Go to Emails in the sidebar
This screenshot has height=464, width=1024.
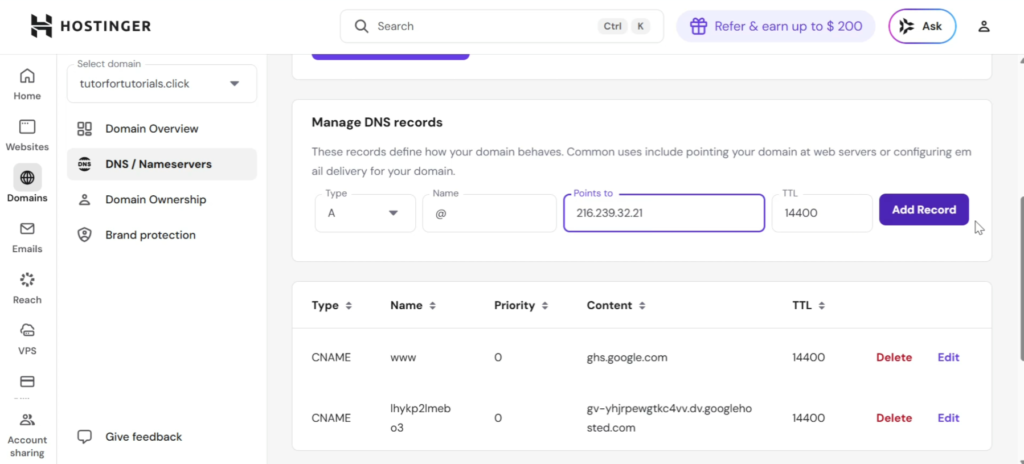click(27, 236)
